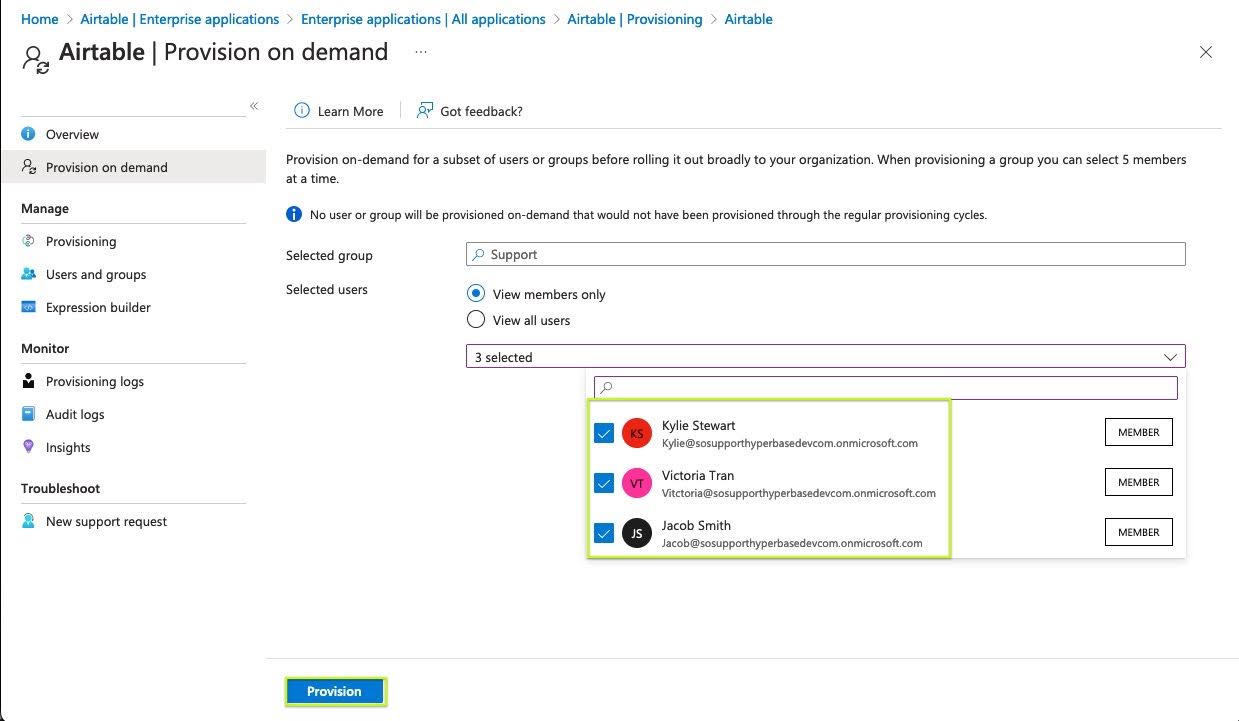Go to Home breadcrumb
Viewport: 1239px width, 721px height.
pos(39,19)
